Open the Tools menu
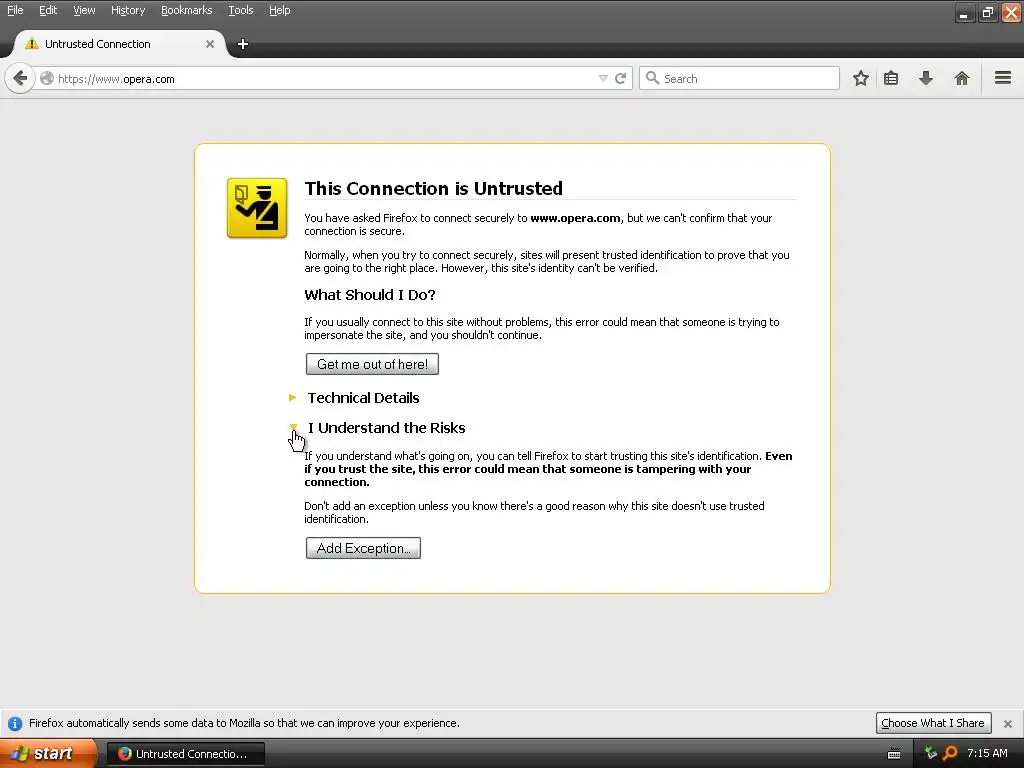The width and height of the screenshot is (1024, 768). point(240,10)
